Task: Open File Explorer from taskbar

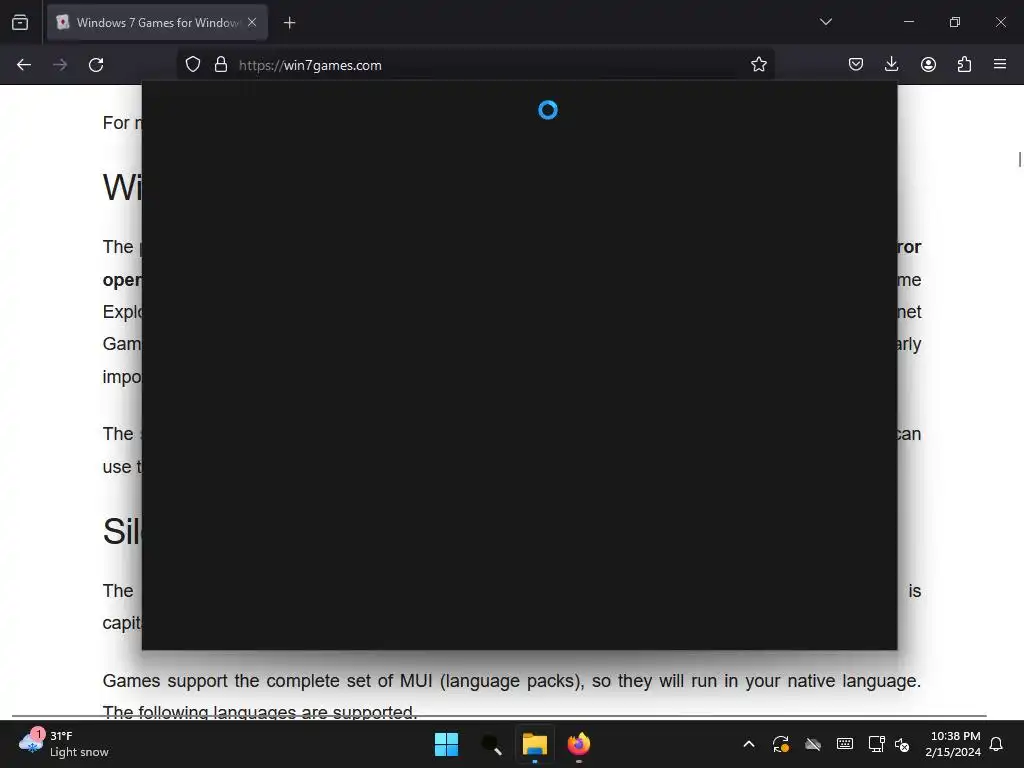Action: (x=535, y=744)
